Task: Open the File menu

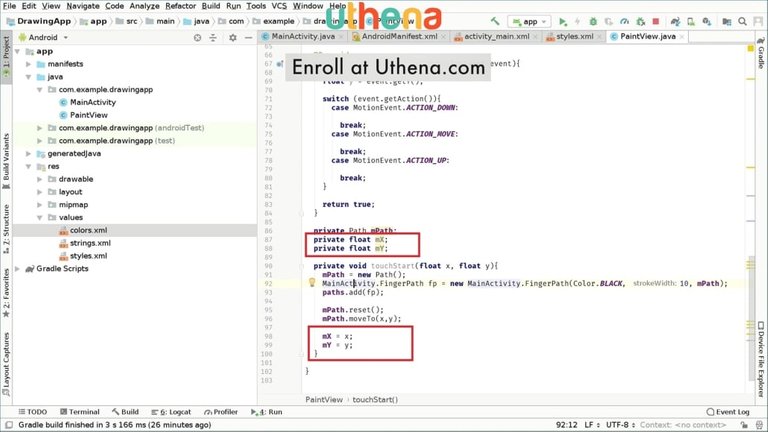Action: [x=9, y=6]
